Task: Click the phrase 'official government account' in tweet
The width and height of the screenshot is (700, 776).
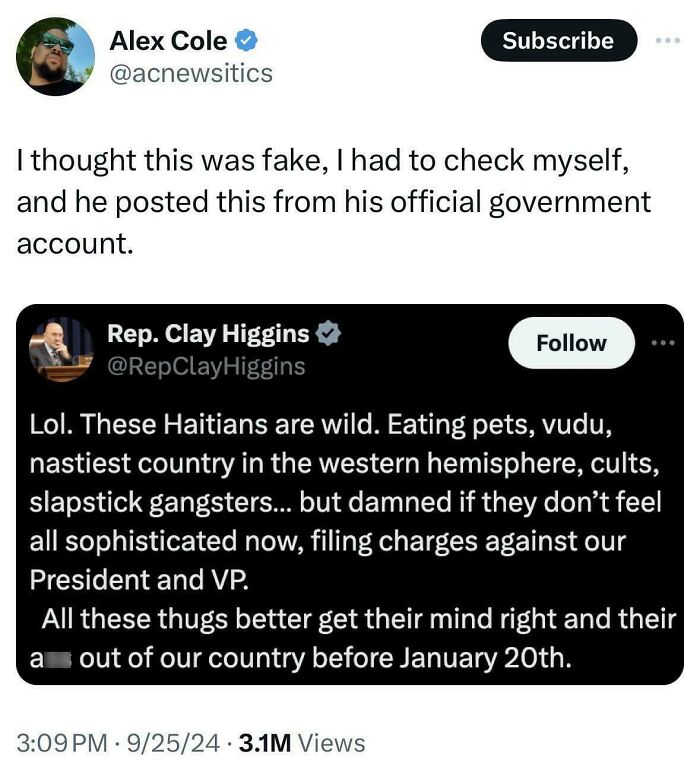Action: (520, 201)
